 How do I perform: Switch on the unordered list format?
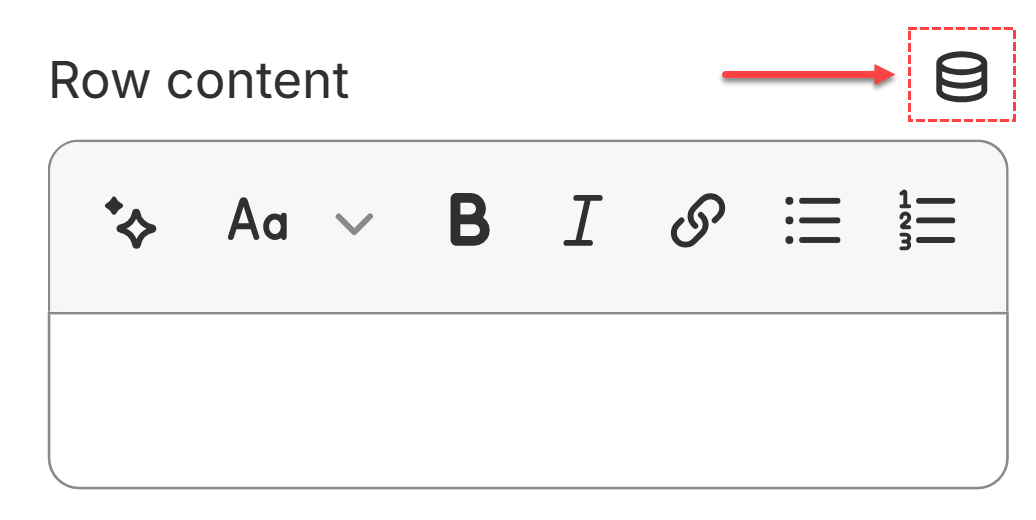pyautogui.click(x=813, y=220)
